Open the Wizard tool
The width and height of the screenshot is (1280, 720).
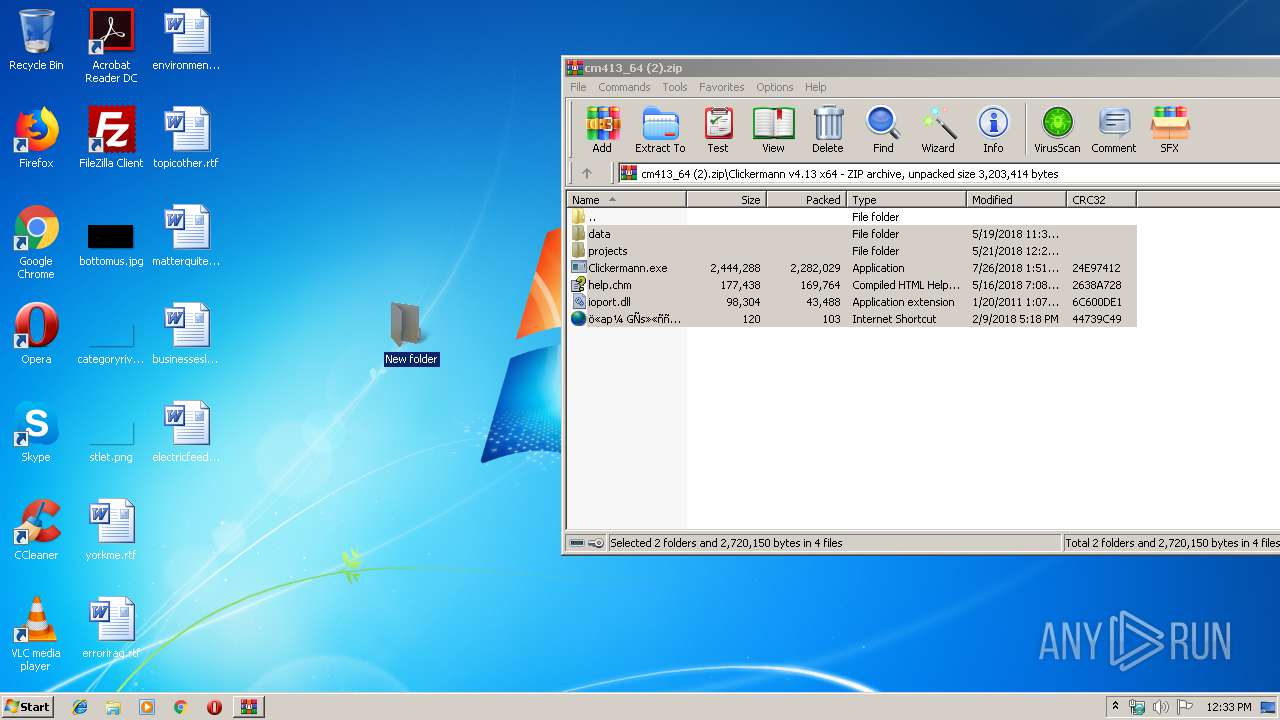point(938,130)
